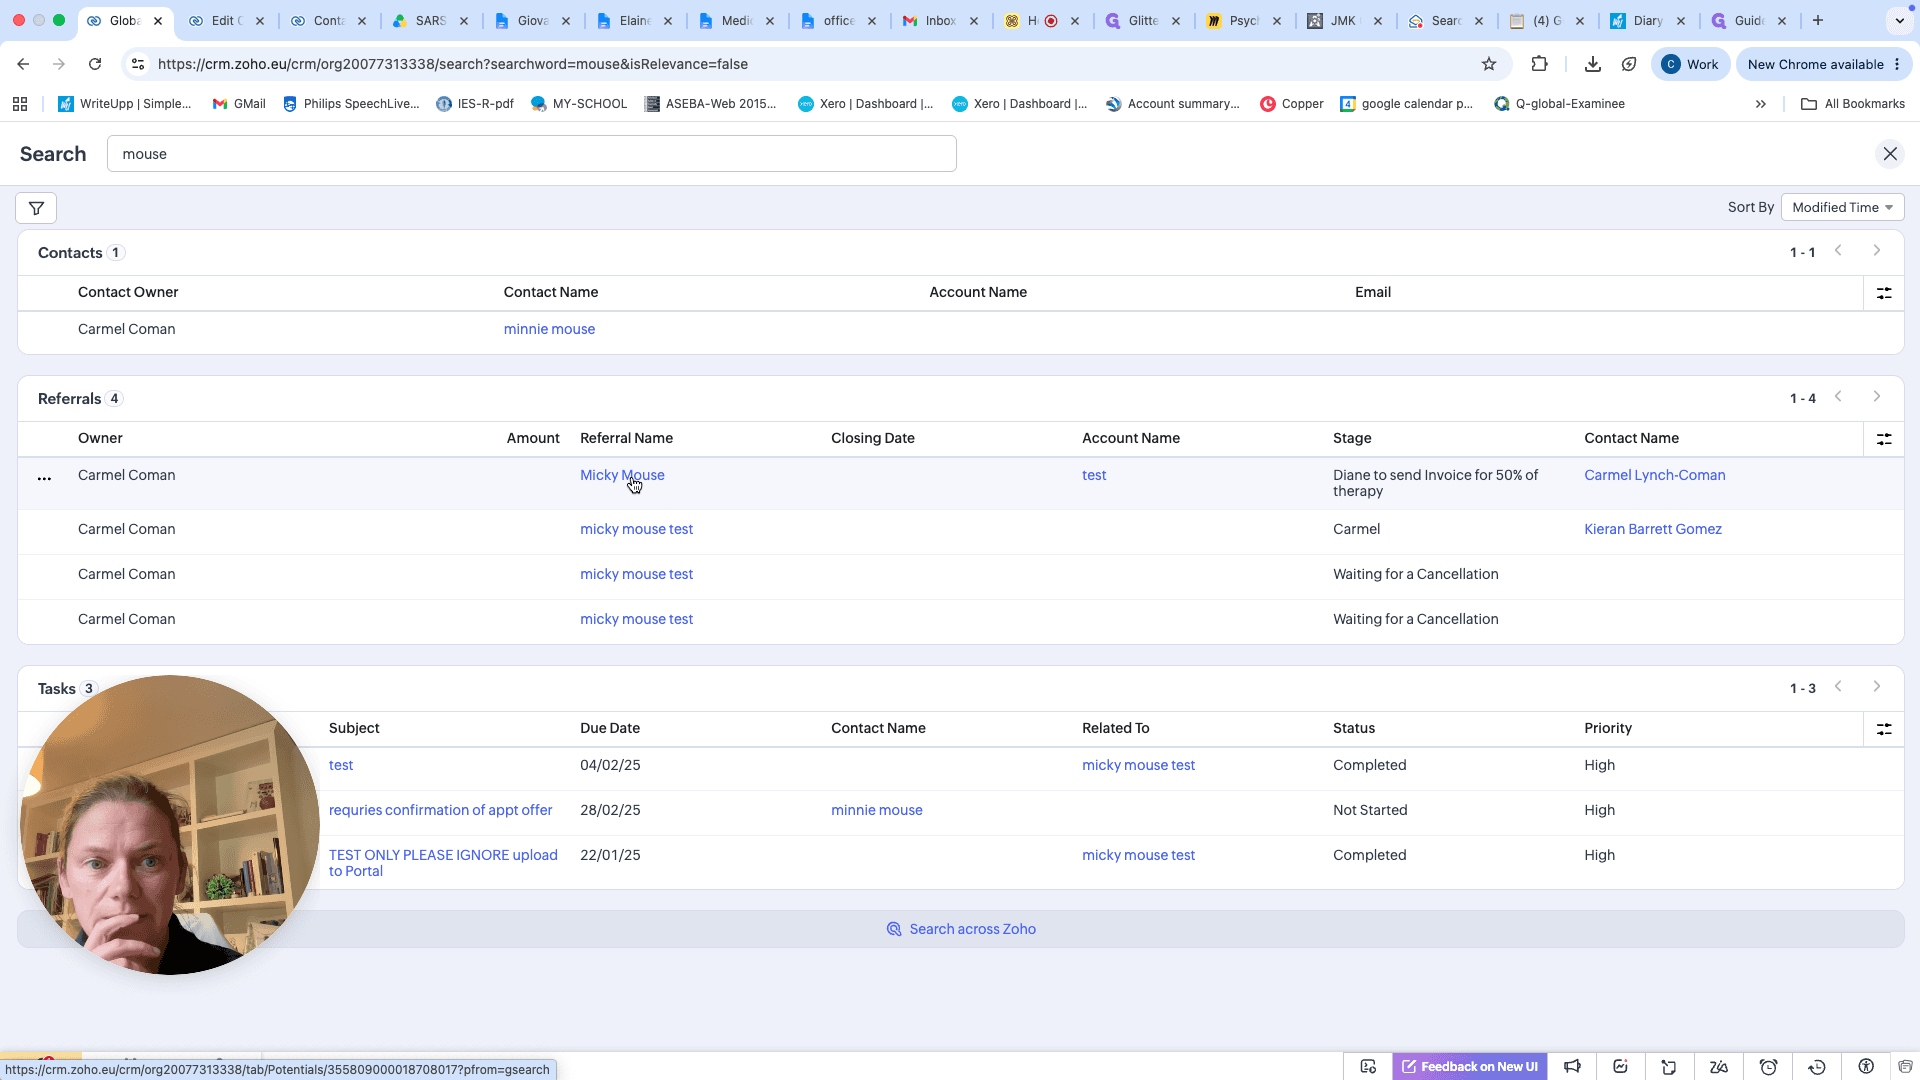
Task: Open the reminders alarm clock icon
Action: [x=1768, y=1067]
